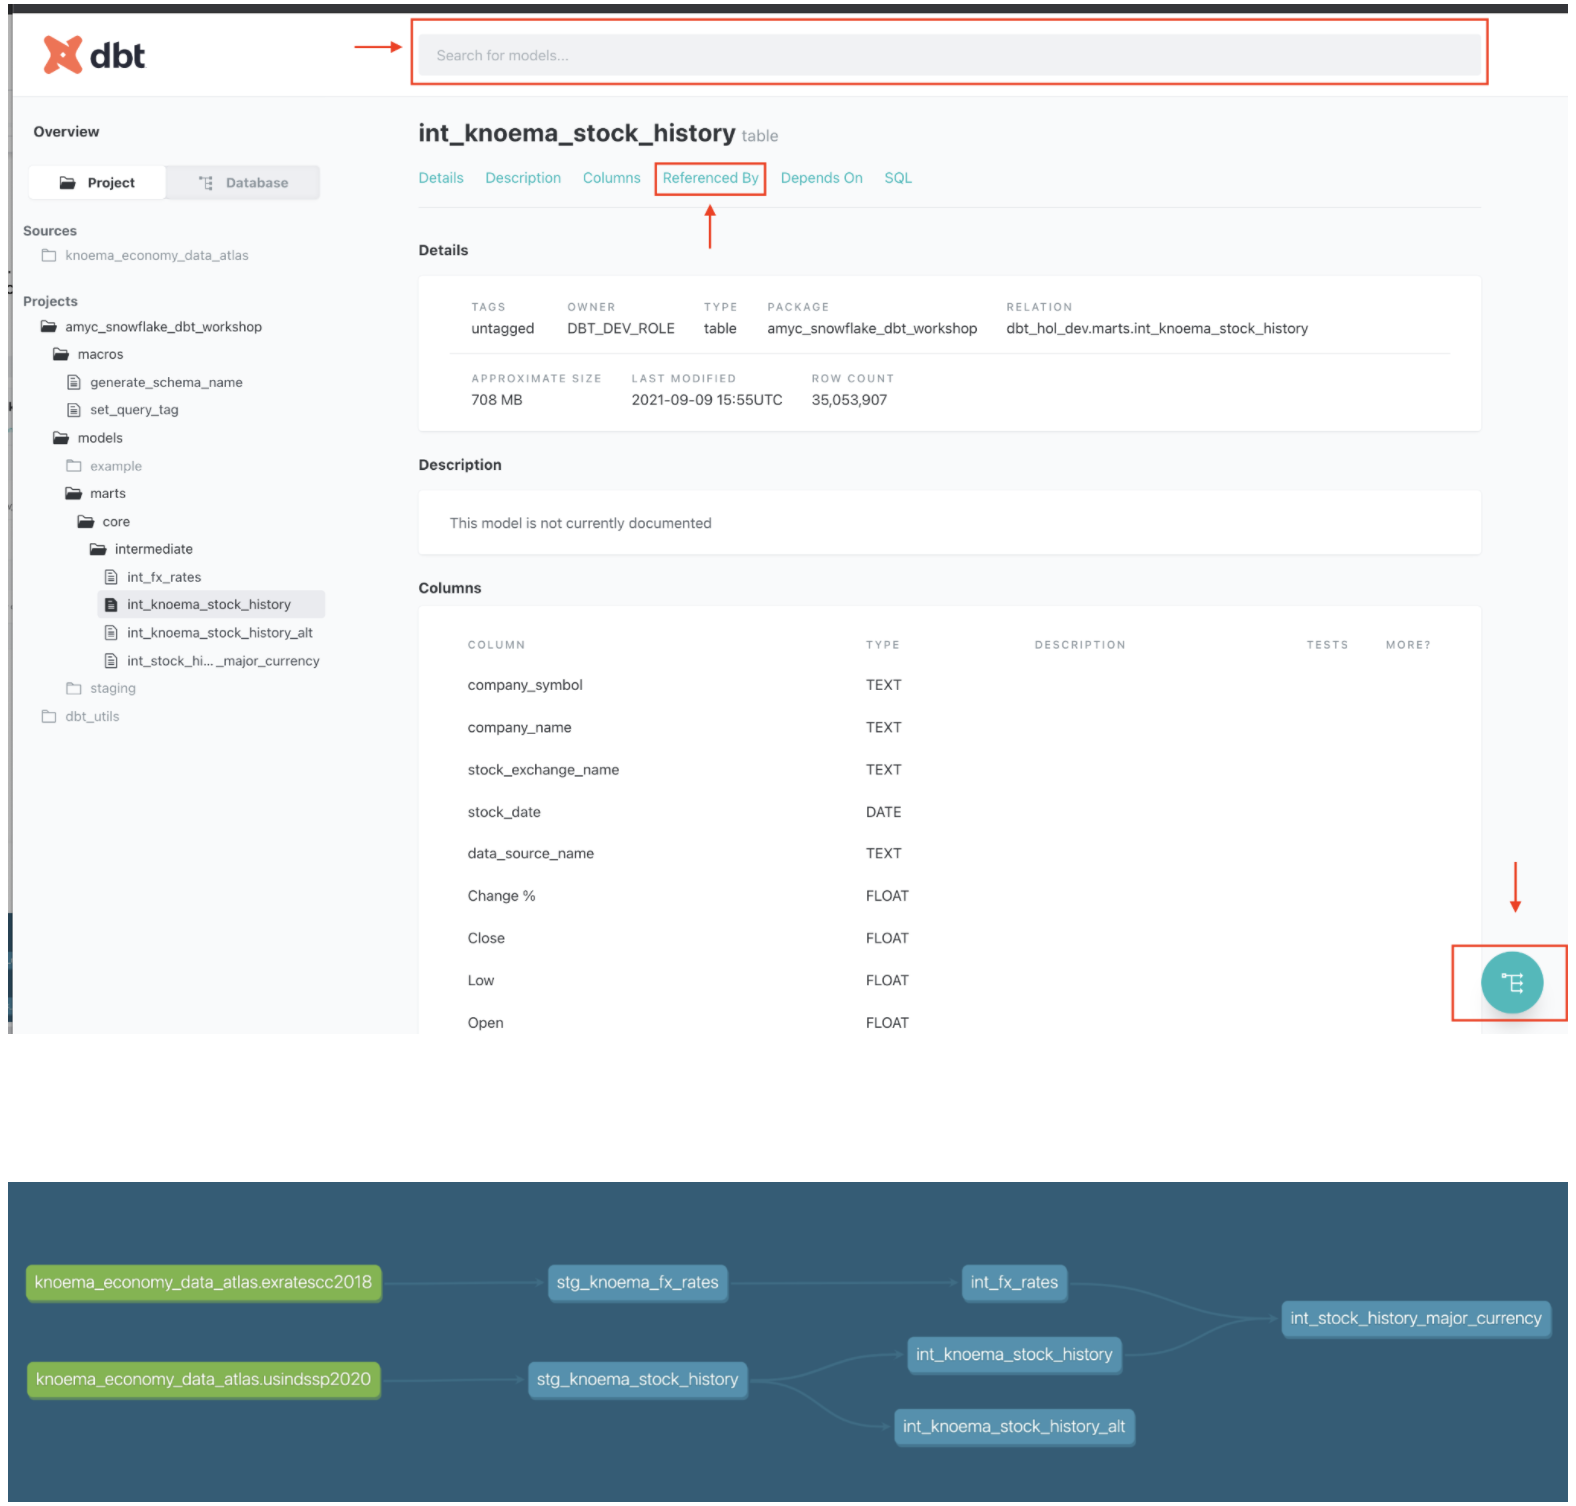Switch sidebar to Project view

(97, 183)
